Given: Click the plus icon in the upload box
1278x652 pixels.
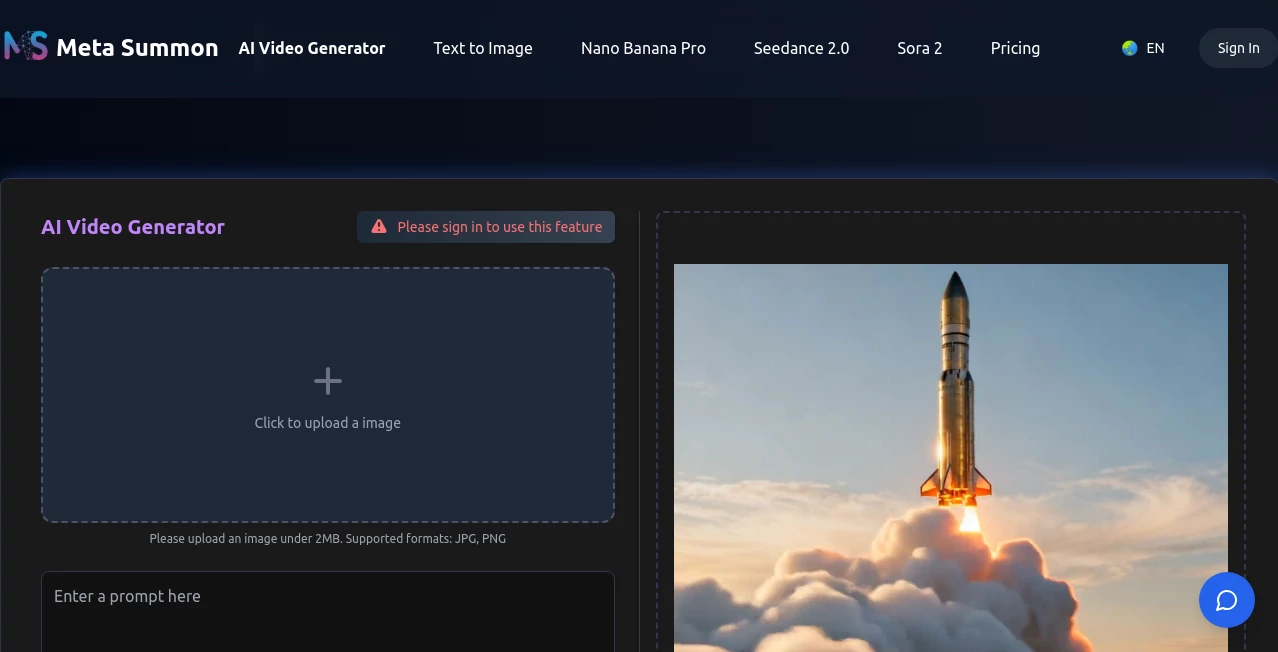Looking at the screenshot, I should pyautogui.click(x=327, y=380).
